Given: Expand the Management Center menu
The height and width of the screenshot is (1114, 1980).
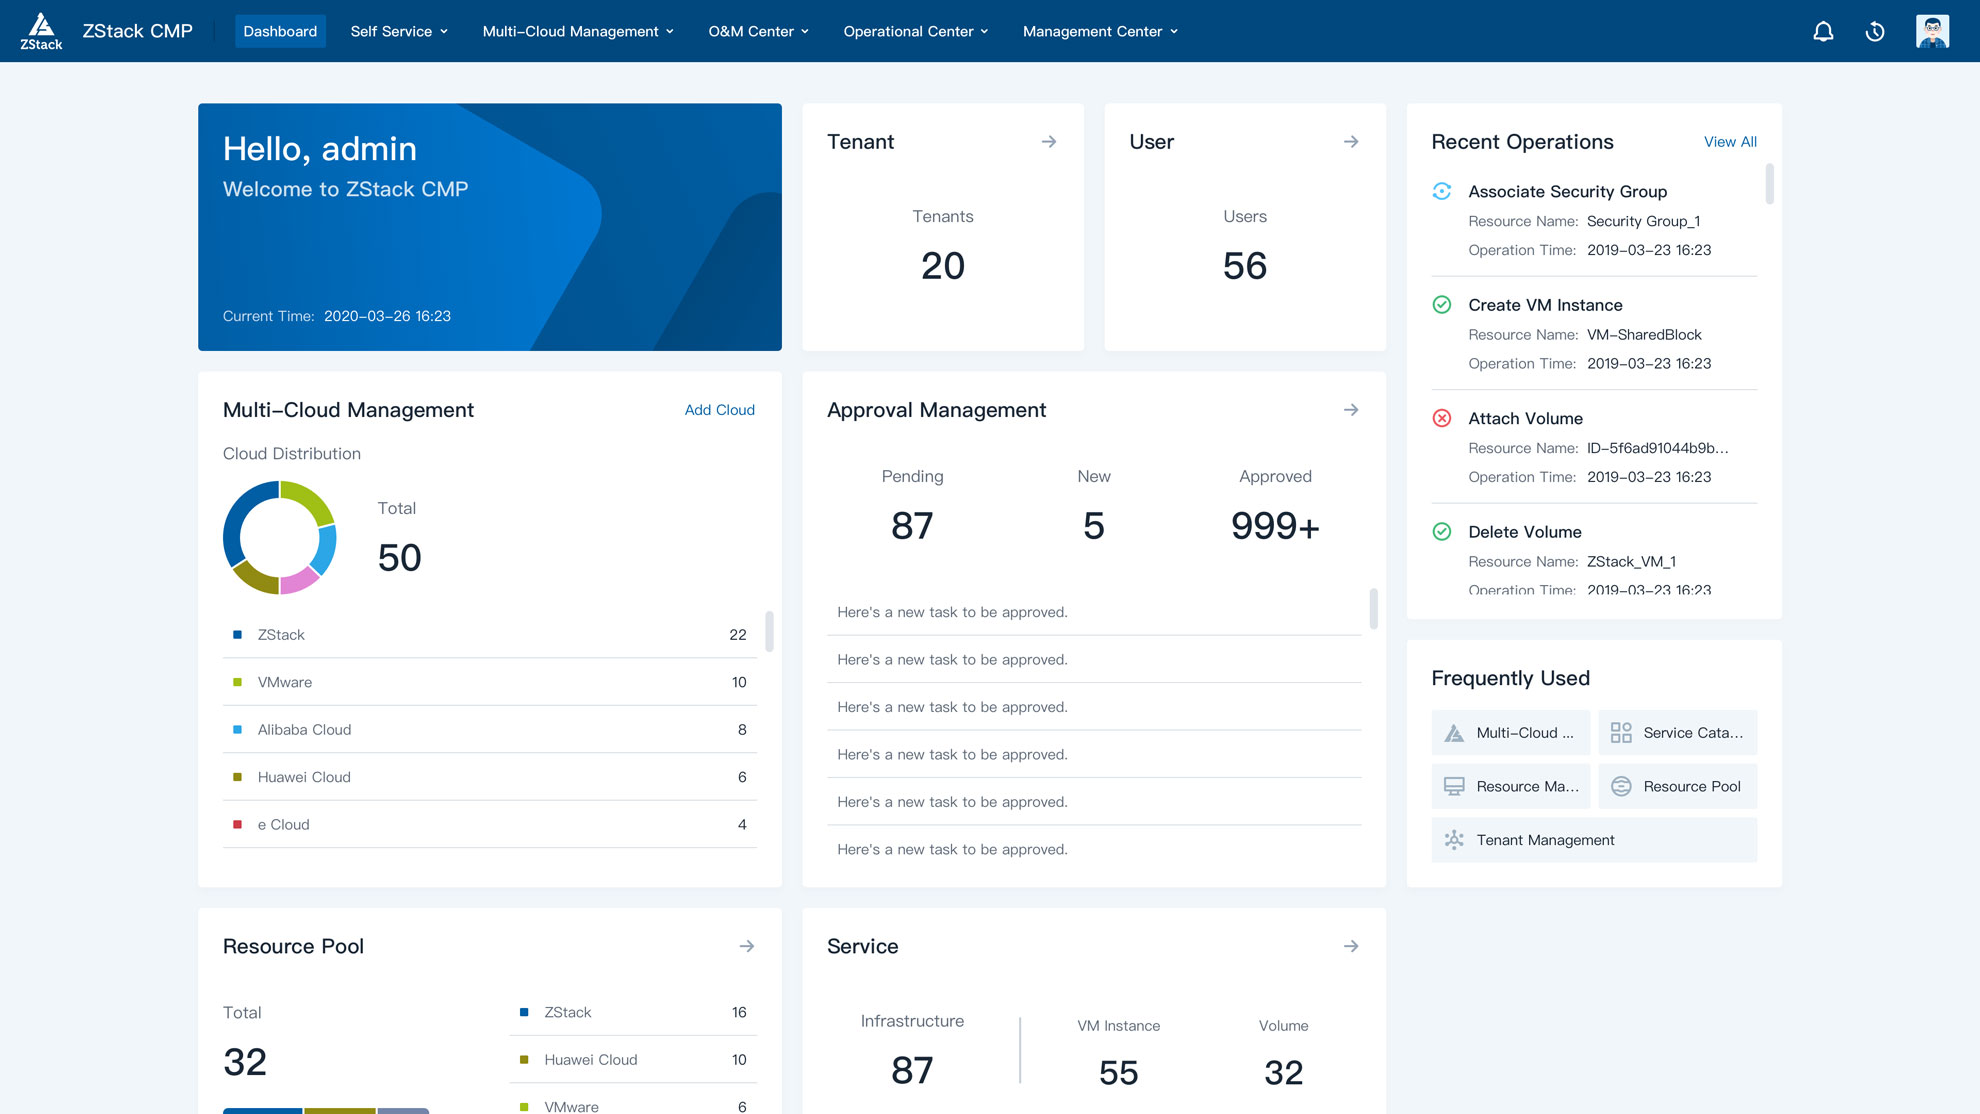Looking at the screenshot, I should 1100,31.
